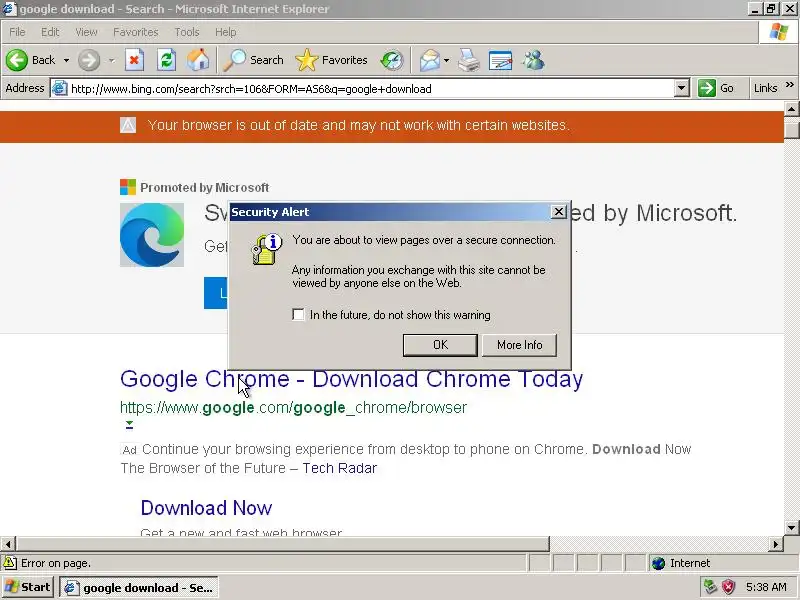Click the network tray icon
The width and height of the screenshot is (800, 600).
point(710,587)
